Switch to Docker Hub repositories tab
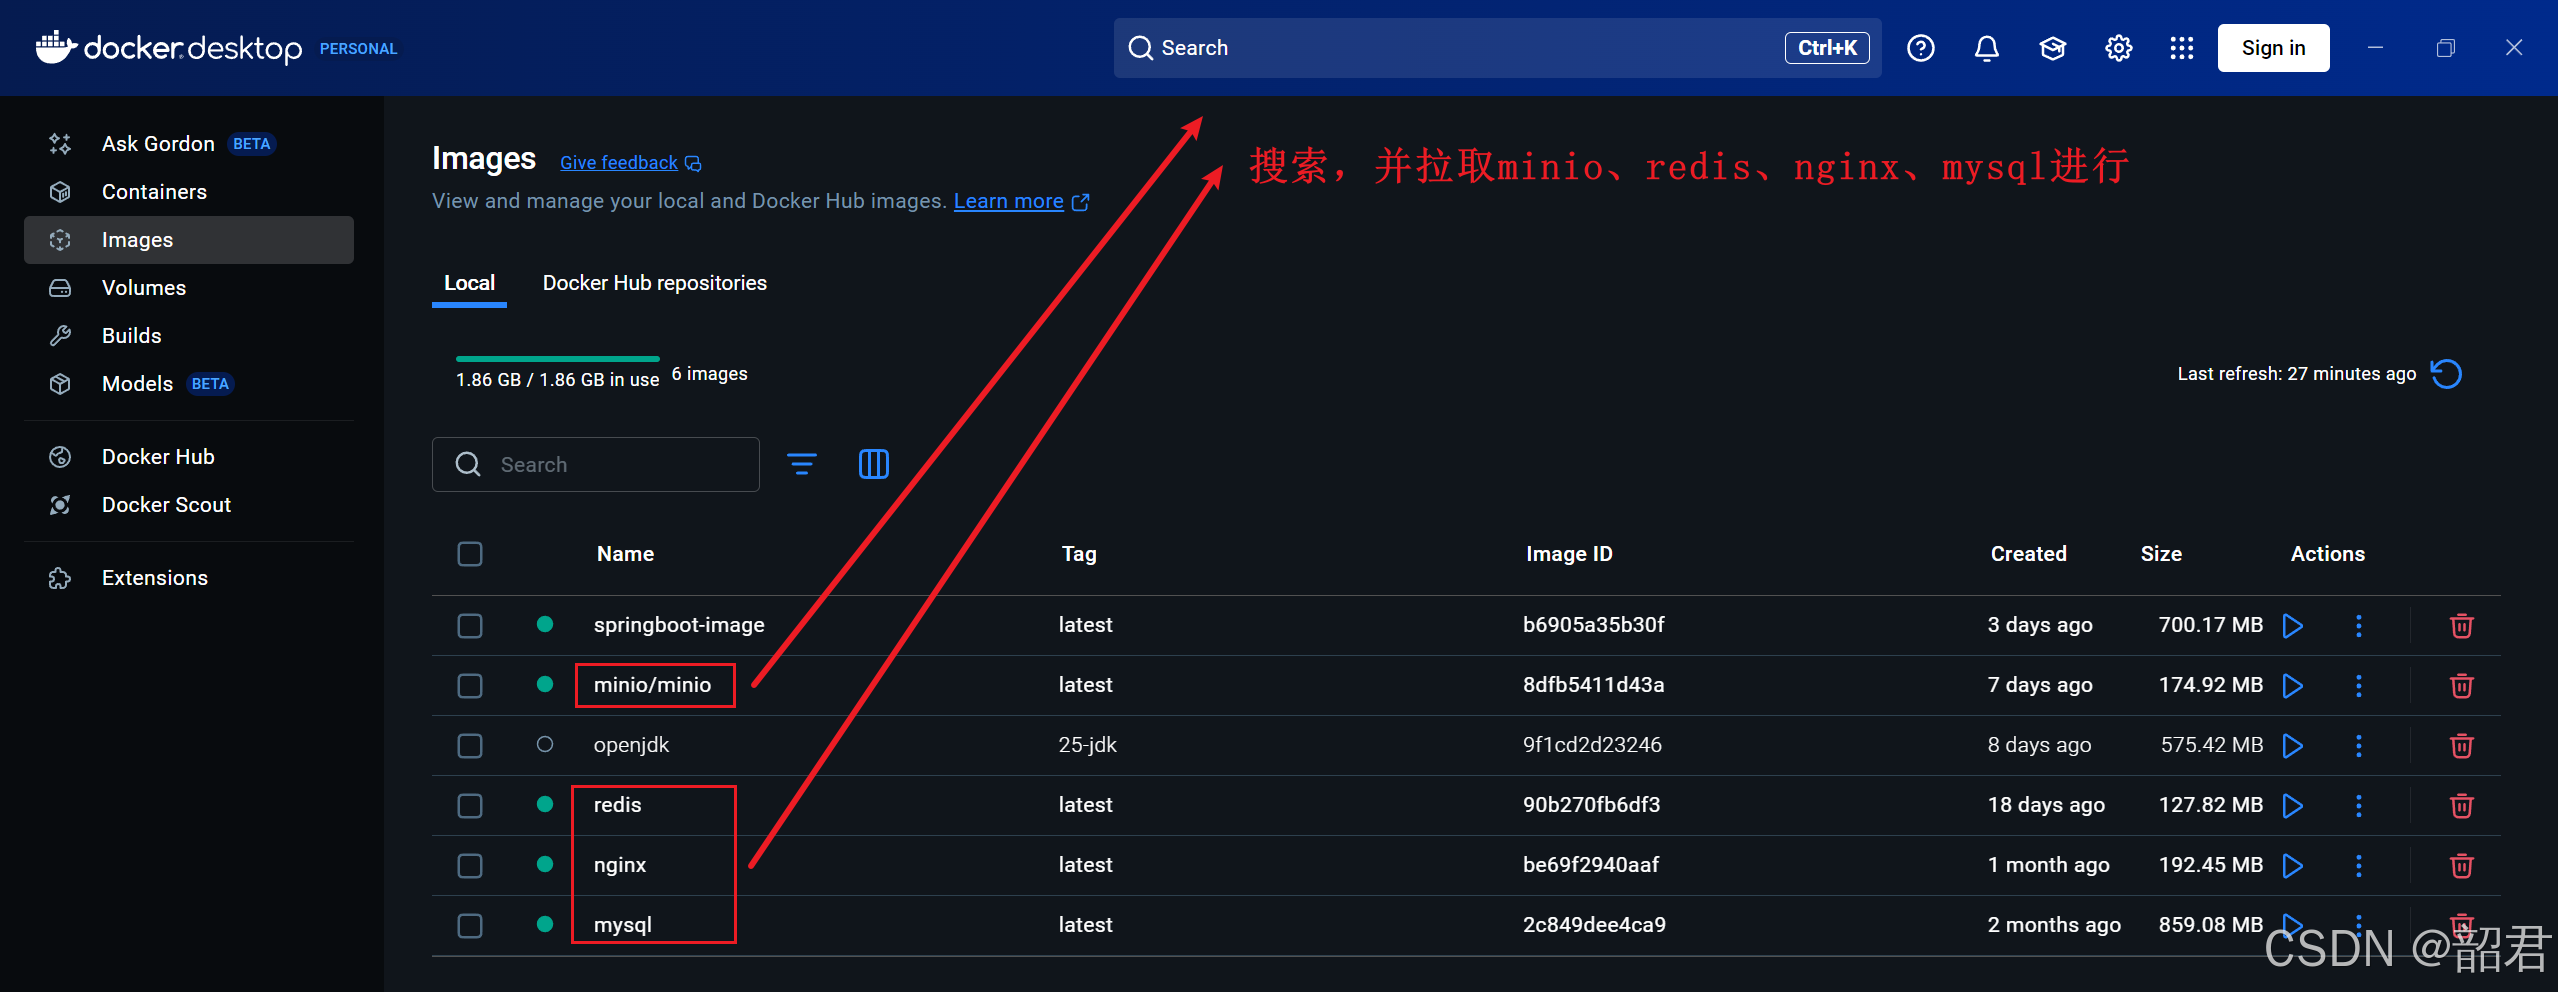Image resolution: width=2558 pixels, height=992 pixels. [x=655, y=283]
